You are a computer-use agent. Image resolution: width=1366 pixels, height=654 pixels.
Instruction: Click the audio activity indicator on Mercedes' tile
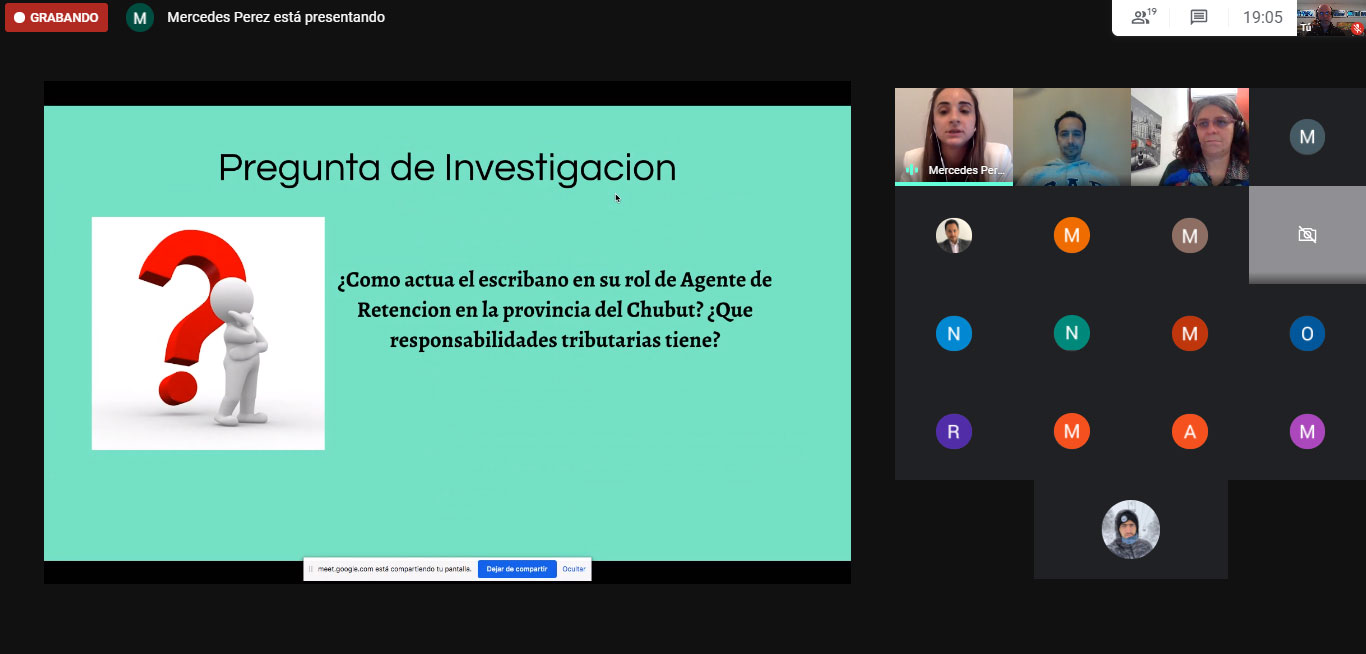pyautogui.click(x=911, y=170)
